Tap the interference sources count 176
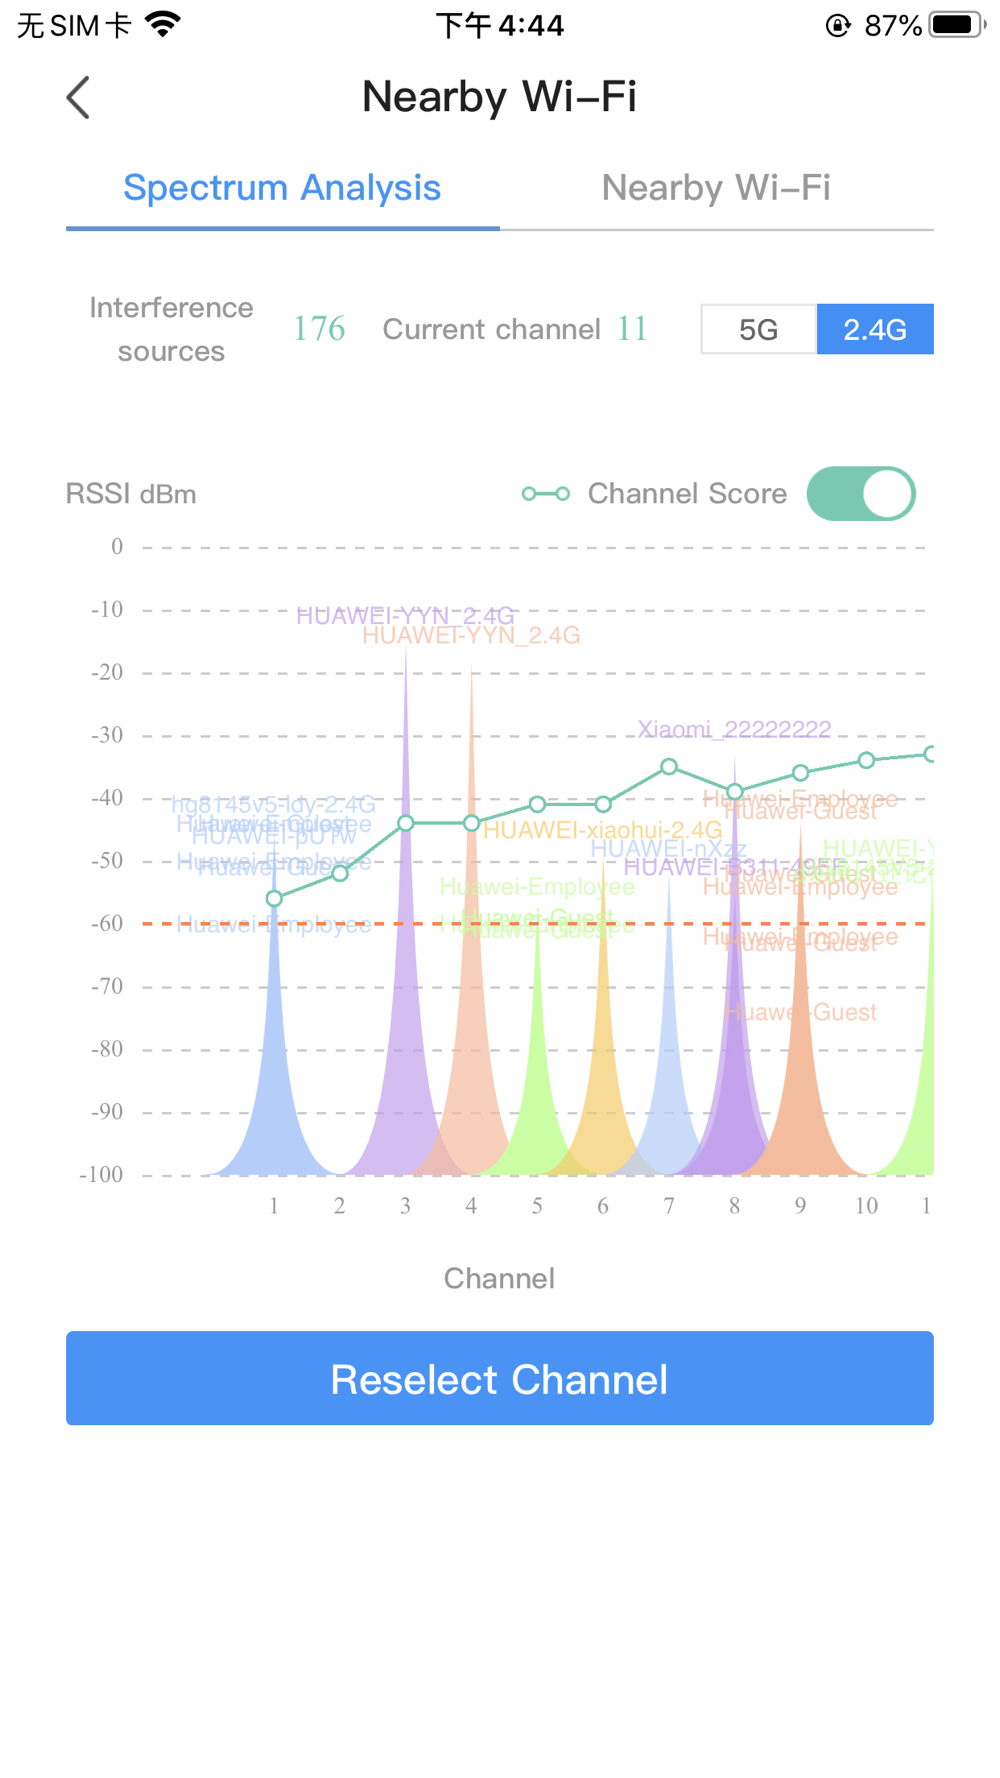The height and width of the screenshot is (1778, 1000). 319,329
